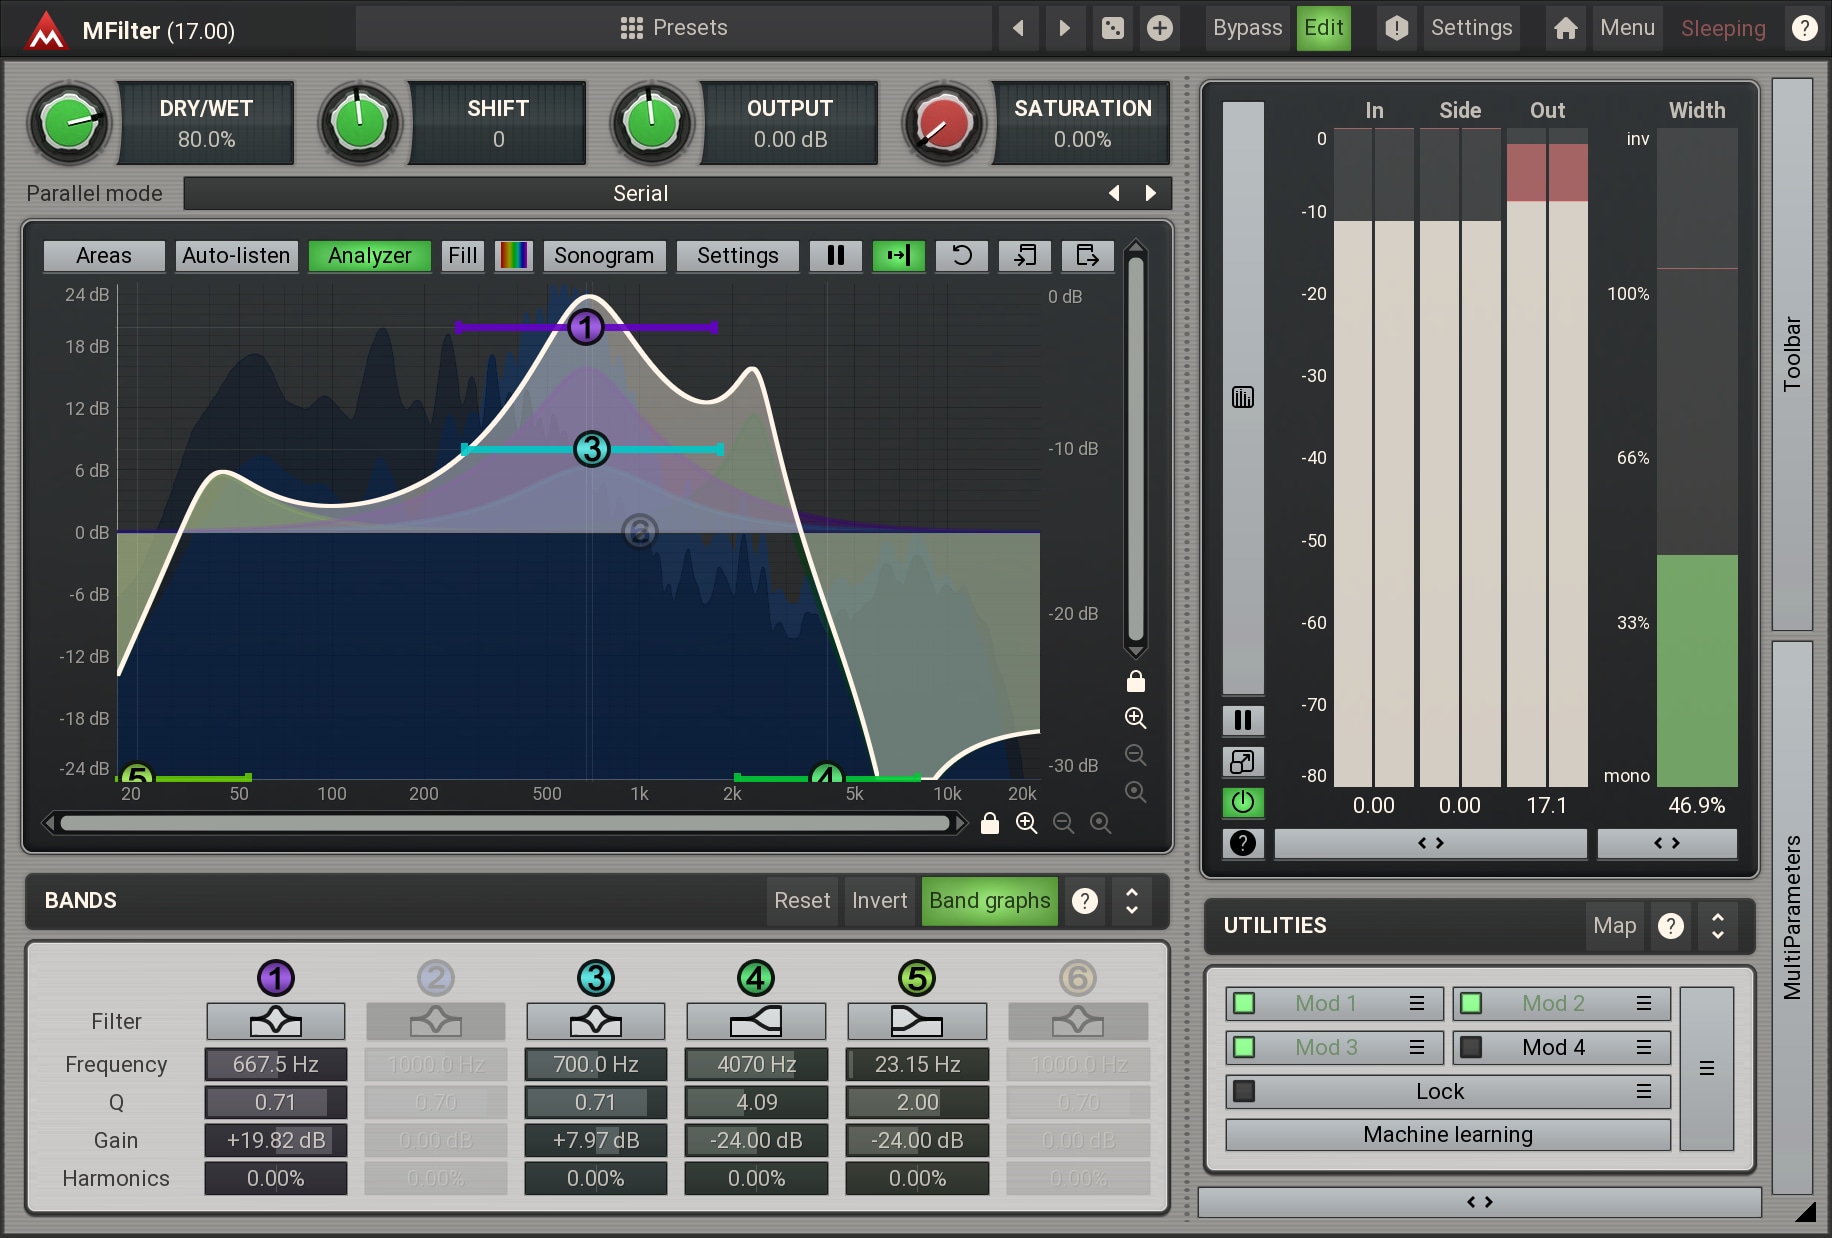
Task: Click the home icon in top bar
Action: 1565,28
